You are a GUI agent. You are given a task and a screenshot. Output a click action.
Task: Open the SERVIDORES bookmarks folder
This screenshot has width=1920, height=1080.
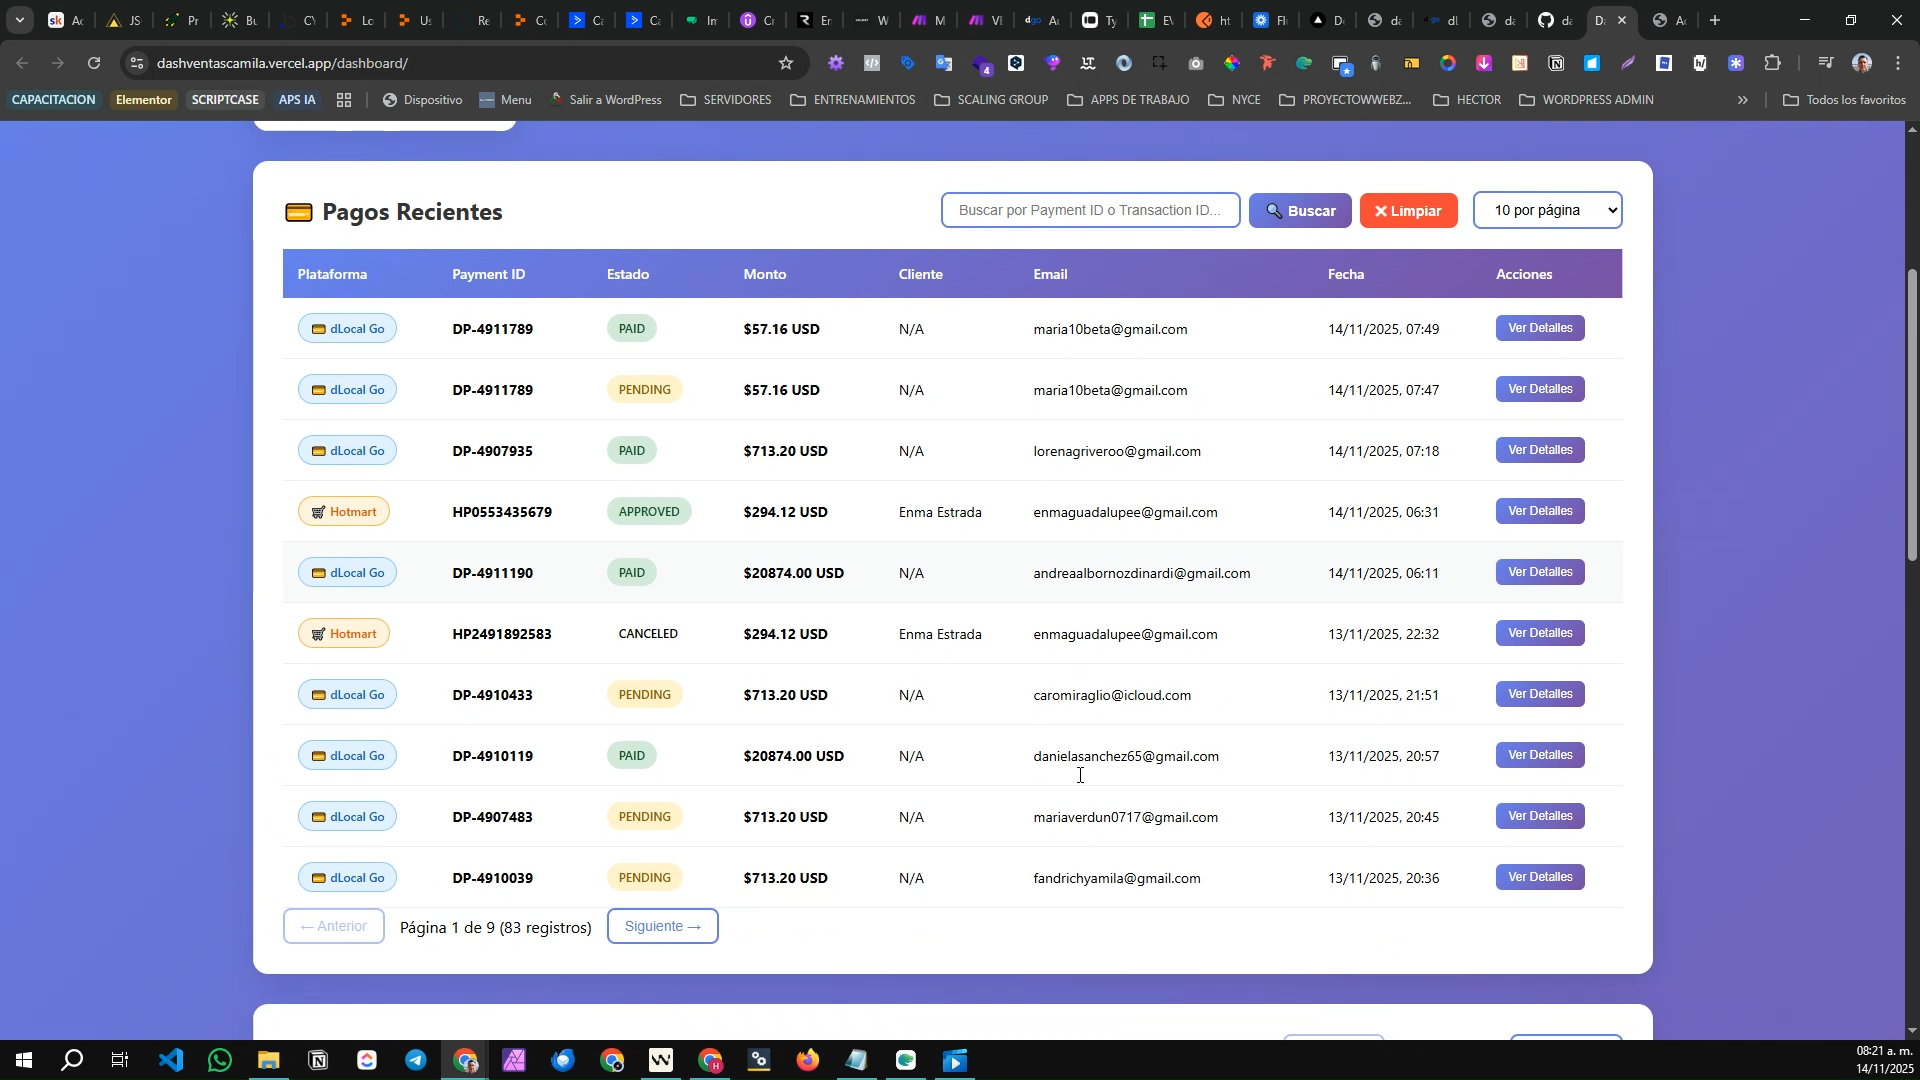point(726,100)
